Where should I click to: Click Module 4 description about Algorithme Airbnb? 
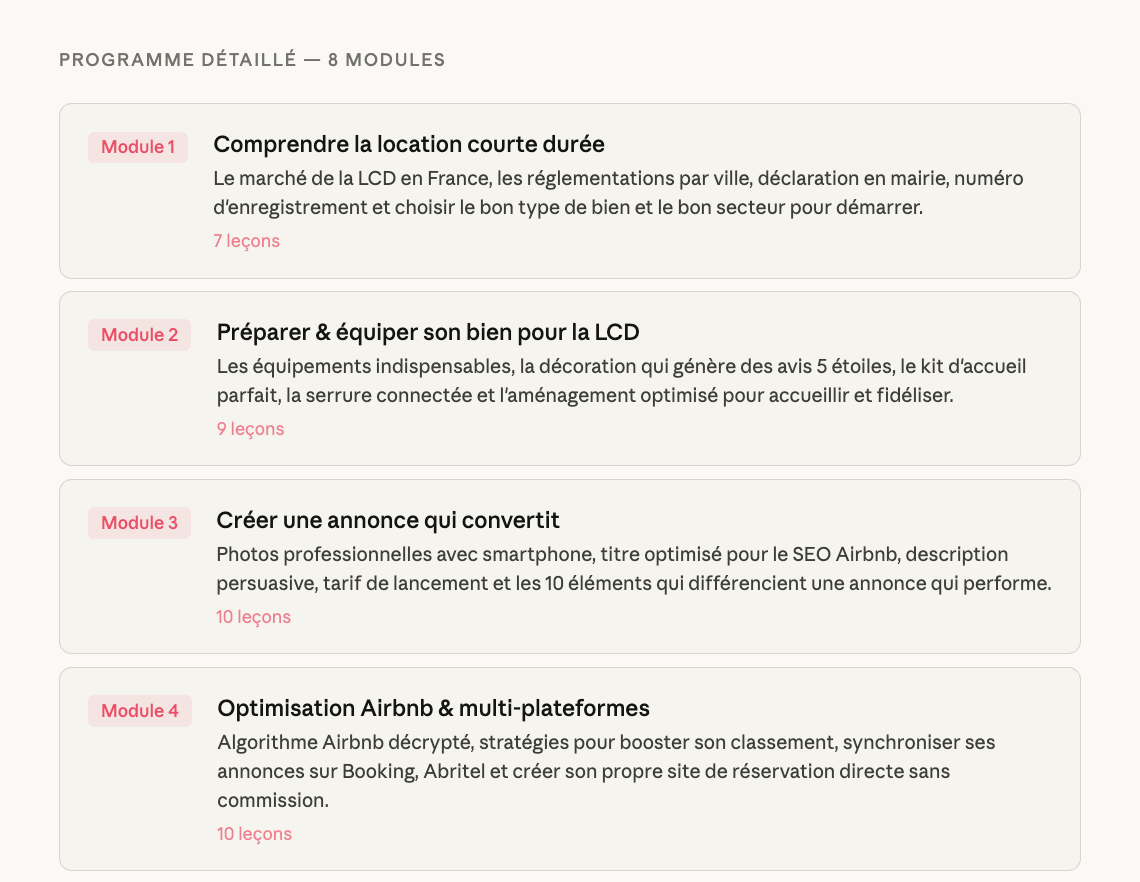pos(606,771)
